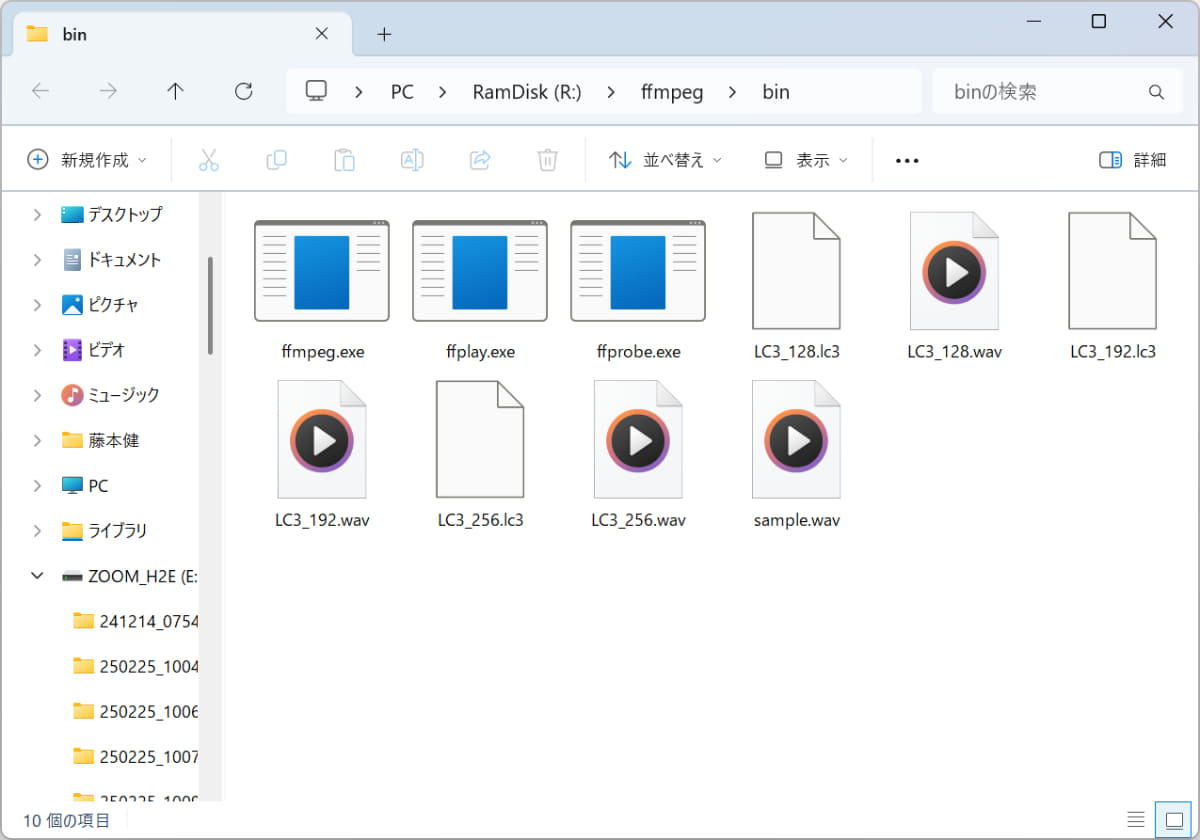The width and height of the screenshot is (1200, 840).
Task: Click the 10 個の項目 status text
Action: (x=67, y=821)
